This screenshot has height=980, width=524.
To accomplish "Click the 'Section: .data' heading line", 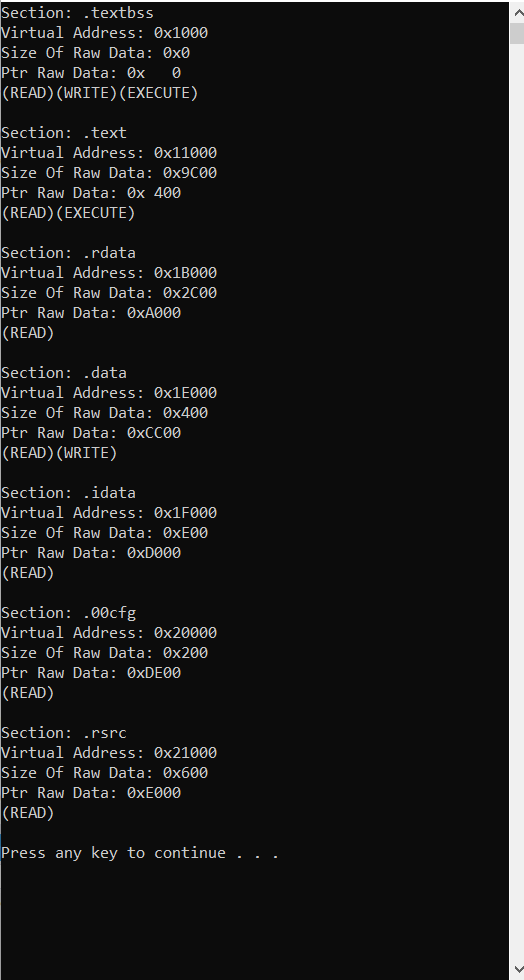I will tap(64, 372).
